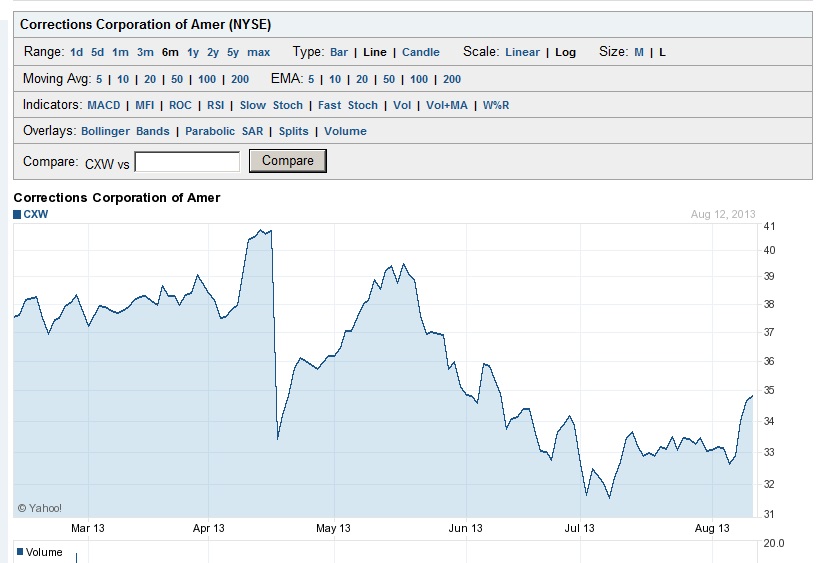Viewport: 823px width, 563px height.
Task: Click the CXW blue legend square
Action: 17,214
